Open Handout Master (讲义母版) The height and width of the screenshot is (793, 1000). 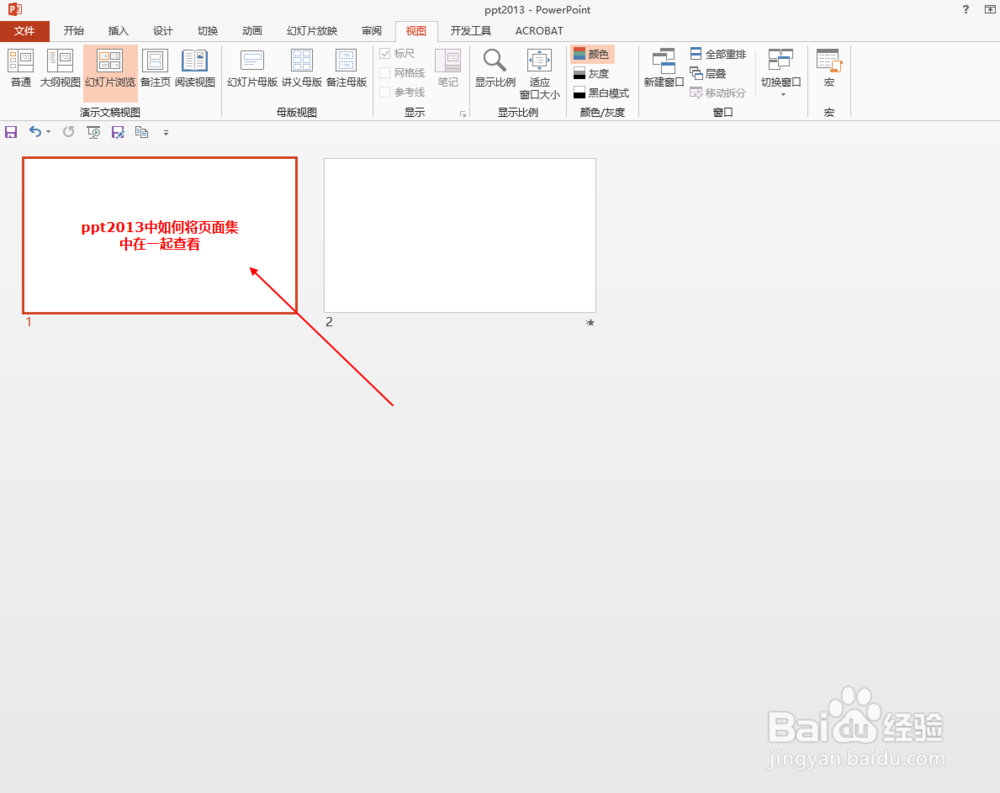point(302,68)
